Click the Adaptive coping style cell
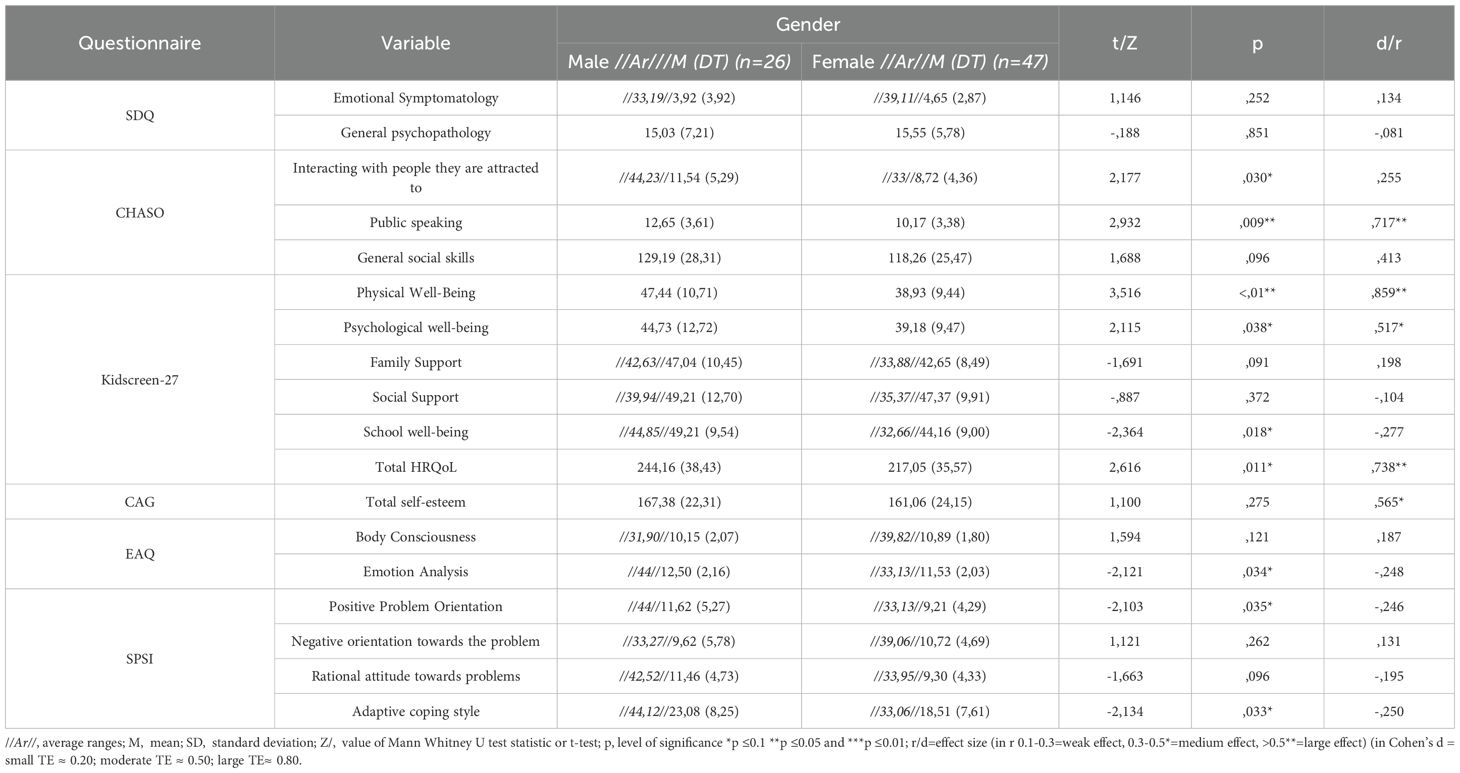This screenshot has height=773, width=1460. tap(415, 711)
